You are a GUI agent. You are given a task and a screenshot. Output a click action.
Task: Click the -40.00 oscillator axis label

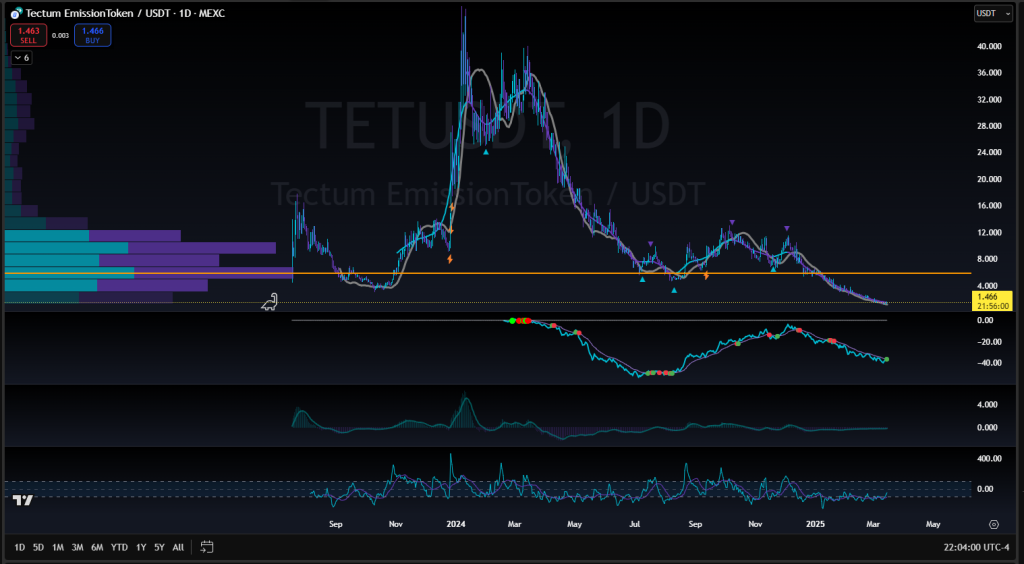(x=990, y=363)
